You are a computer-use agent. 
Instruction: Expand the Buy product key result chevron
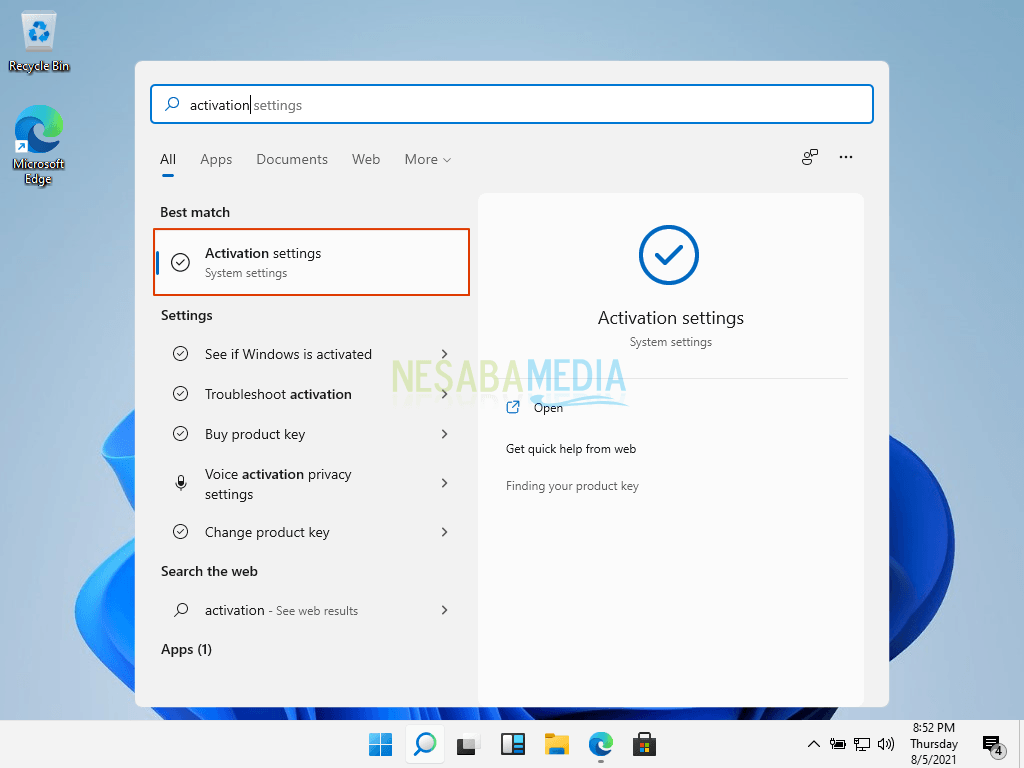tap(444, 434)
